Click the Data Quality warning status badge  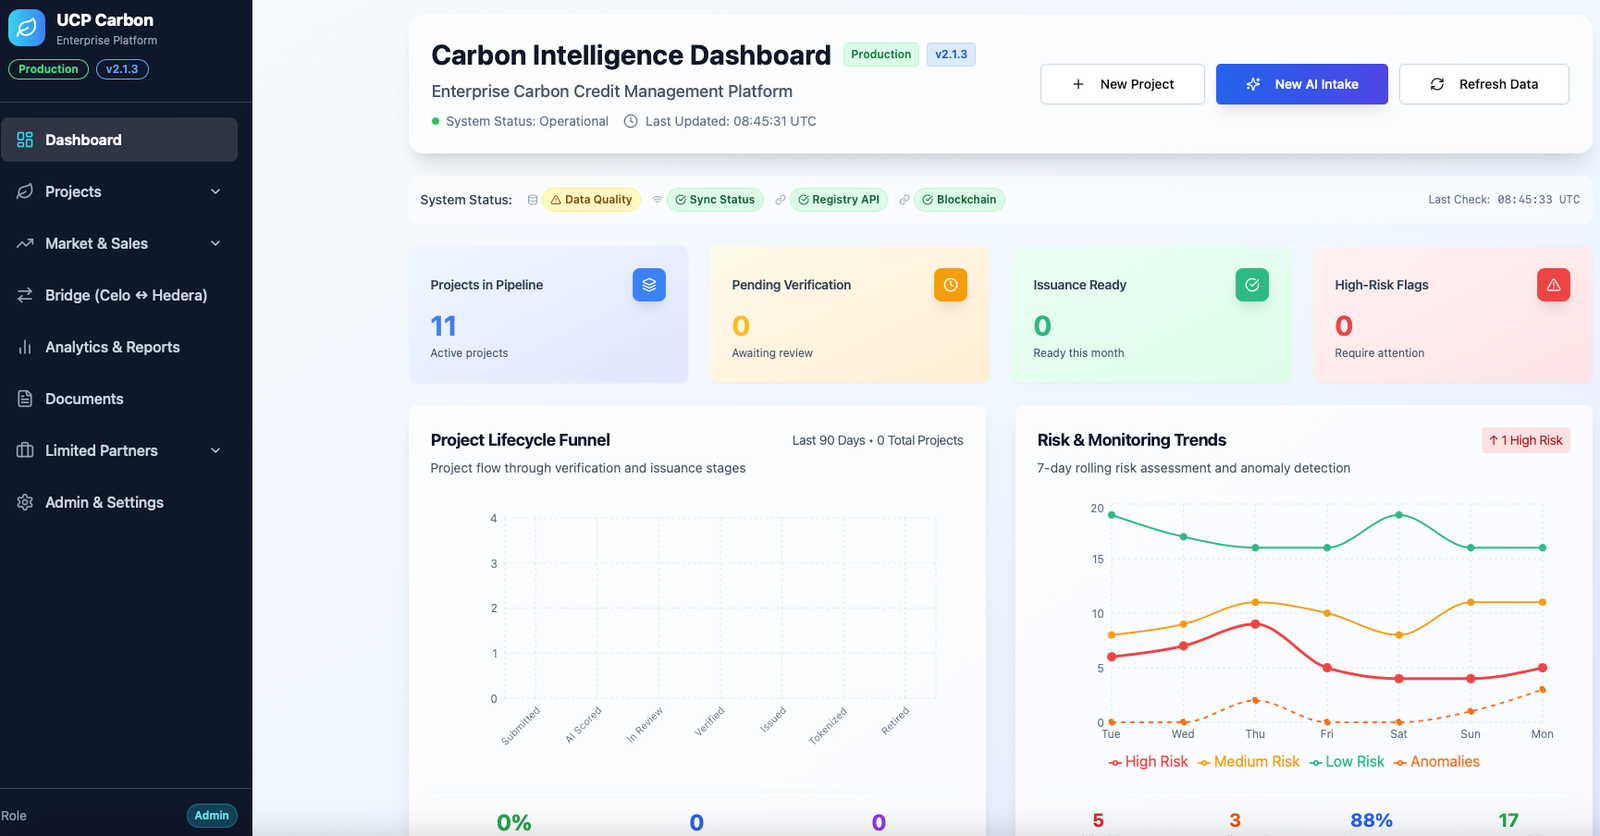[x=591, y=200]
